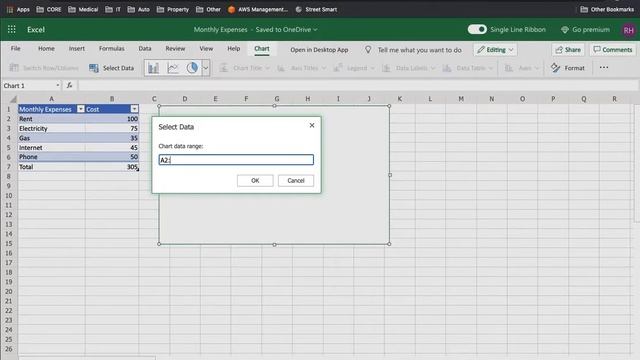This screenshot has height=360, width=640.
Task: Switch to the Review tab
Action: 175,49
